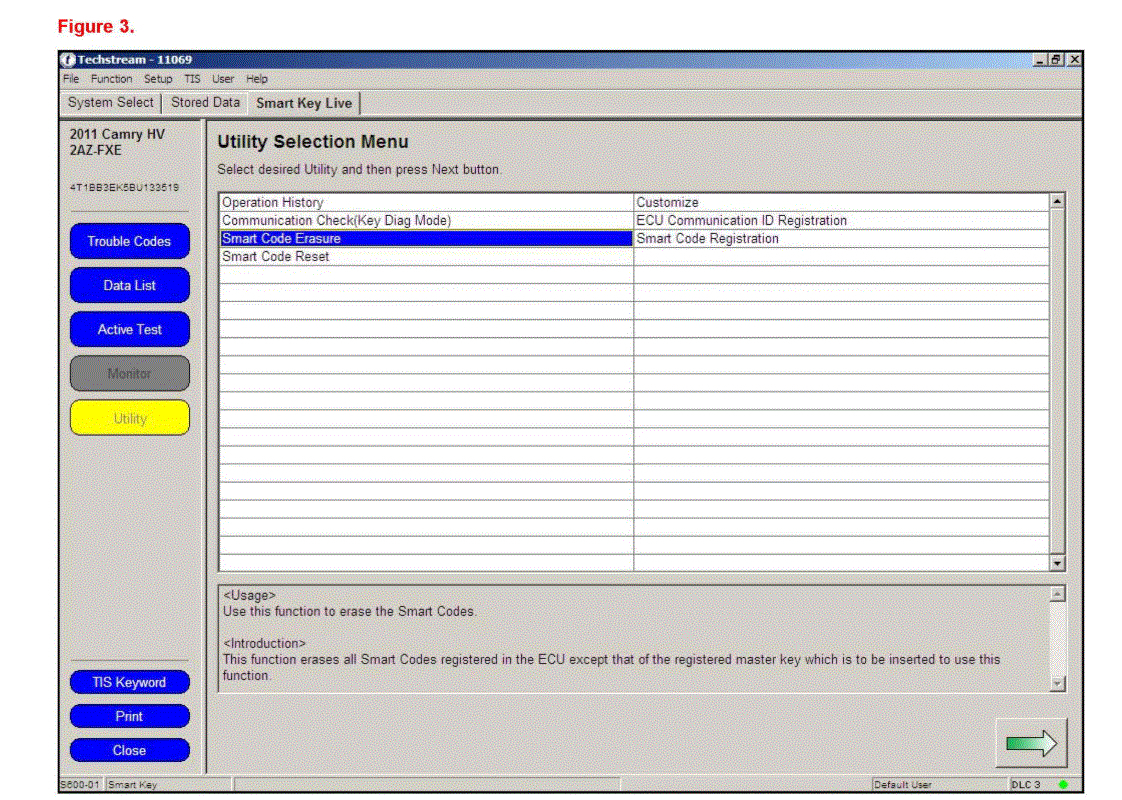The width and height of the screenshot is (1122, 800).
Task: Open the File menu
Action: 71,79
